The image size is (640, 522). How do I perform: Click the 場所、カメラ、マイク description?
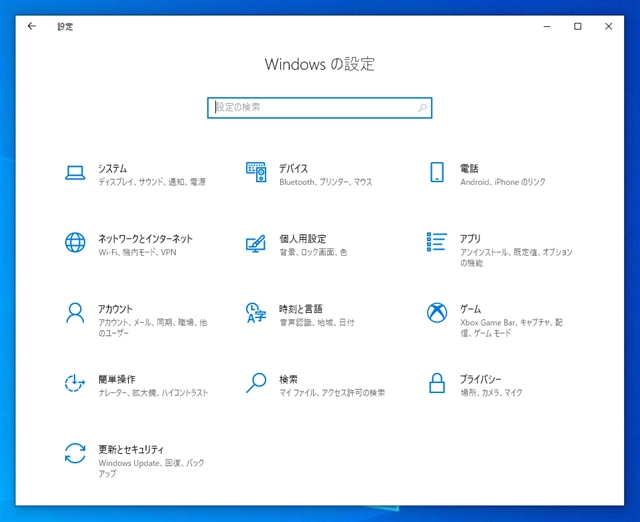click(491, 393)
